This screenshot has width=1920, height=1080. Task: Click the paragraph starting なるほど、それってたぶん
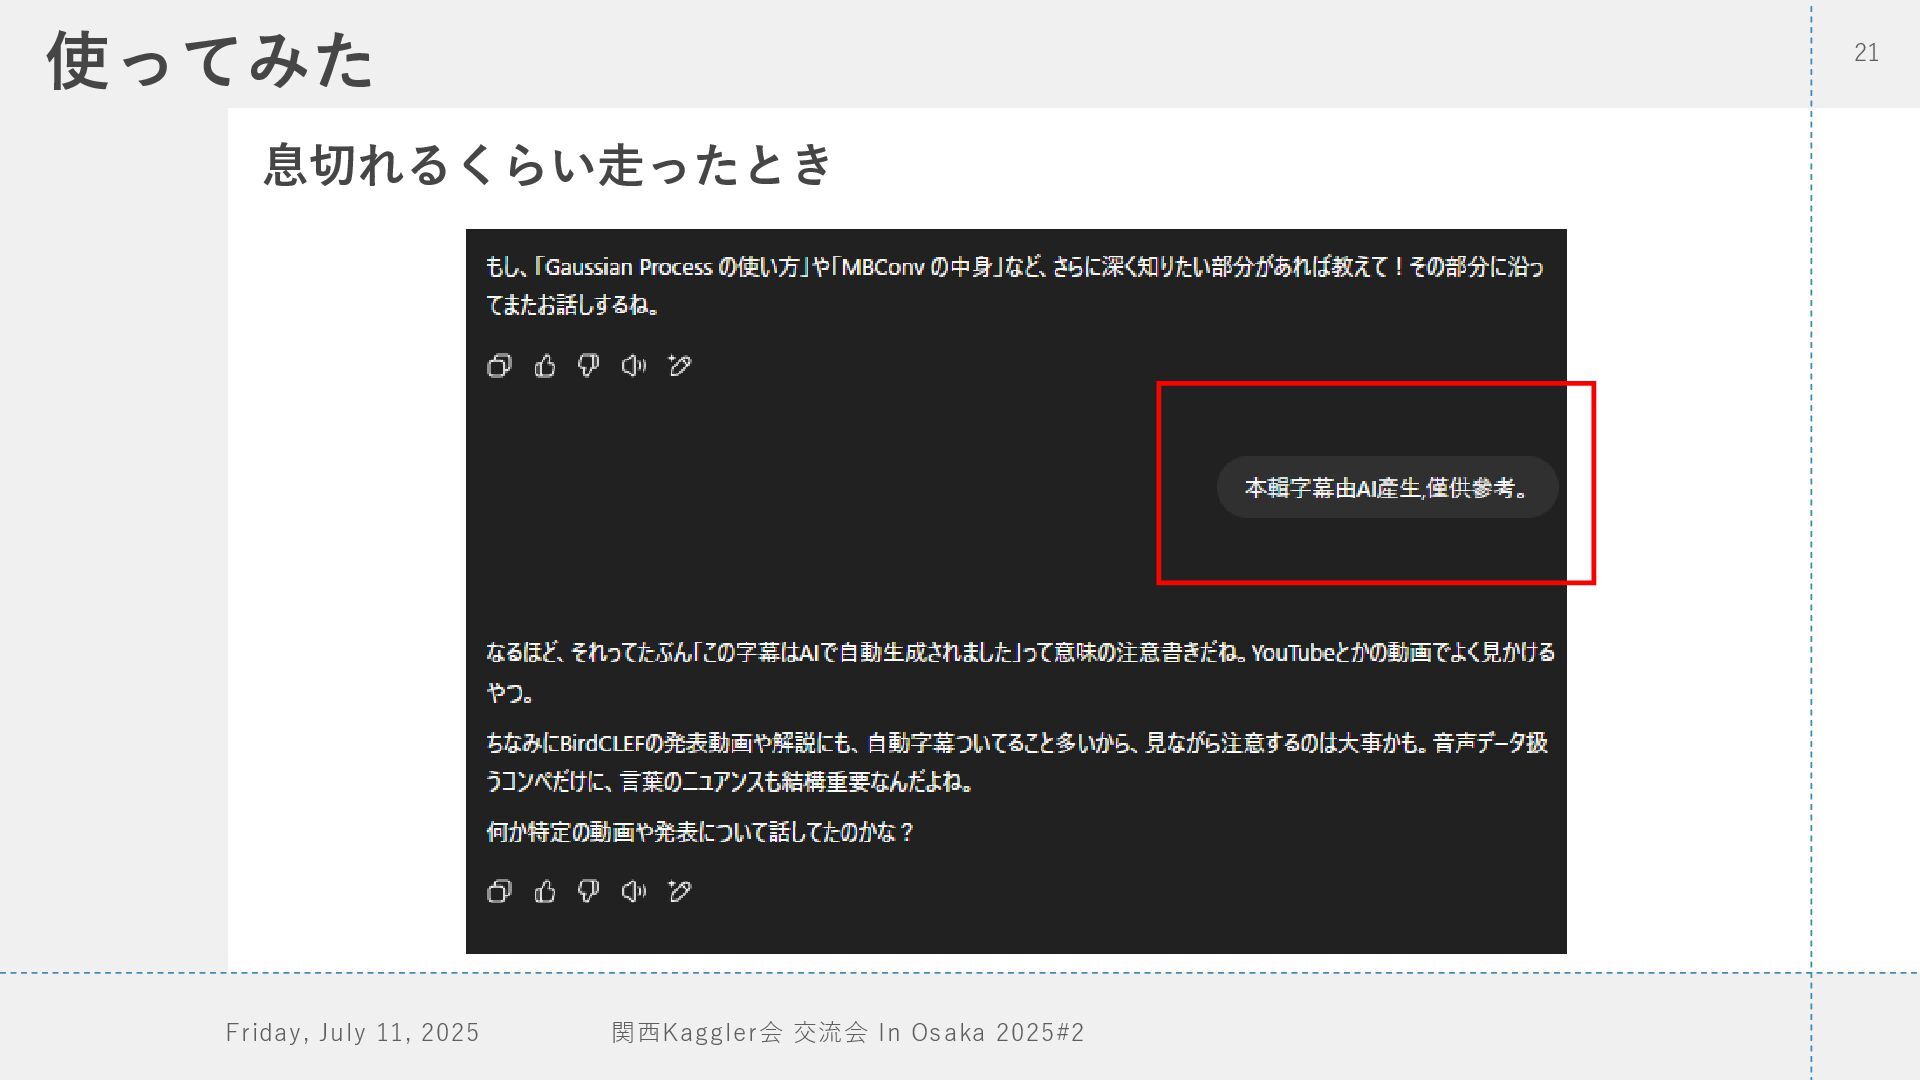pos(1020,672)
